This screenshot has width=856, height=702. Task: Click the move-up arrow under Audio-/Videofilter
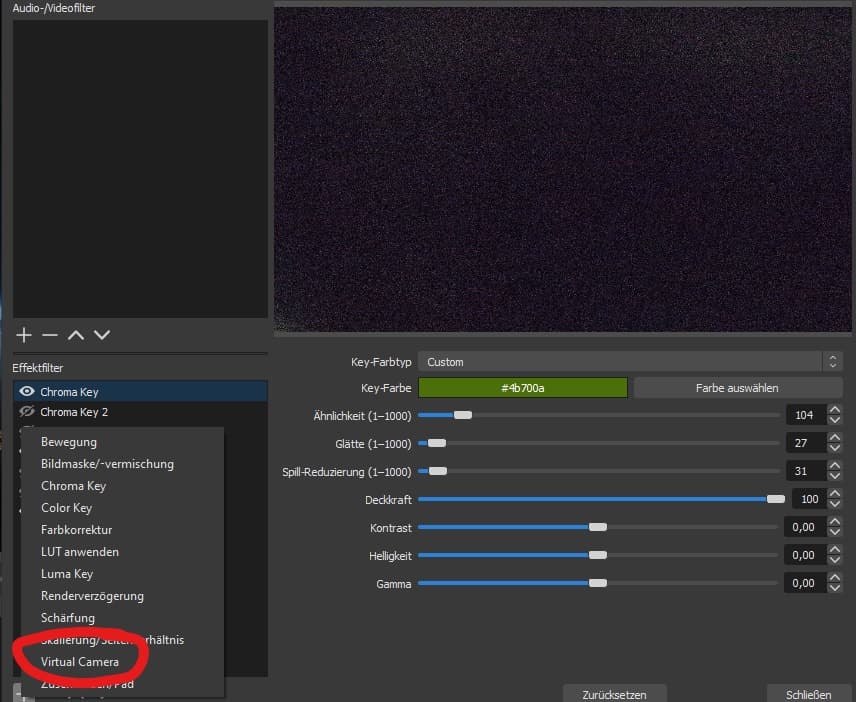click(76, 335)
